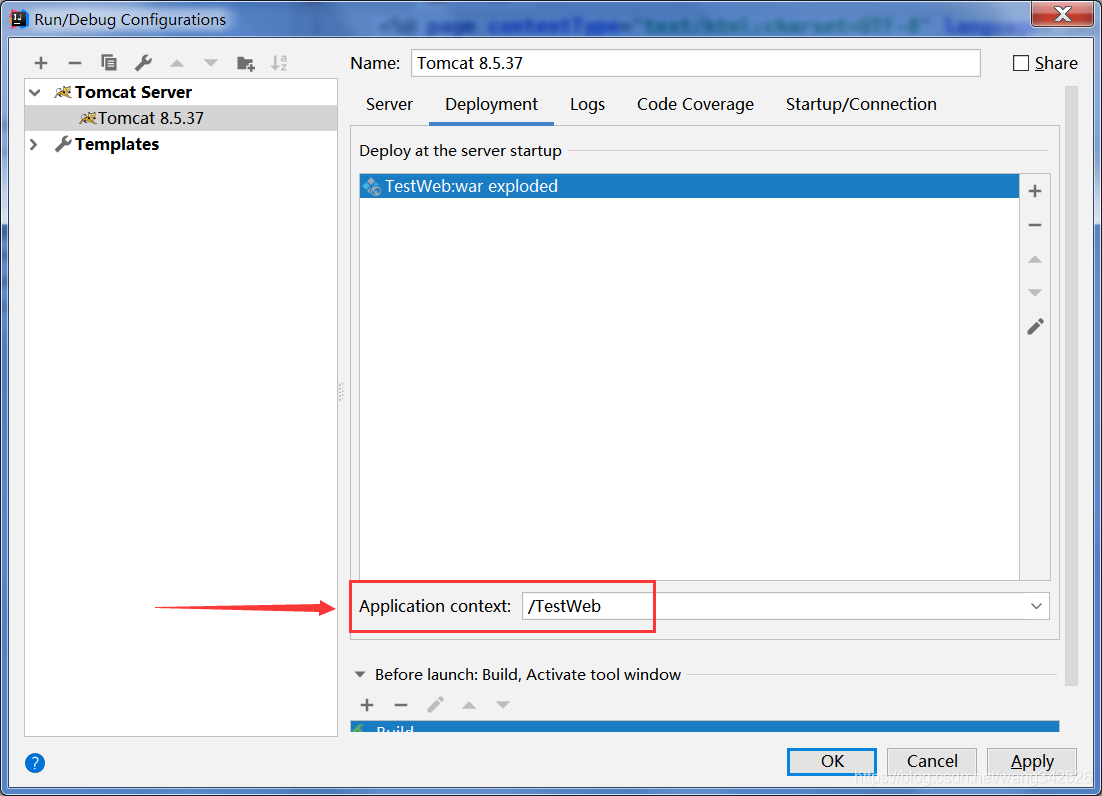Close the Run/Debug Configurations dialog
This screenshot has width=1102, height=796.
click(1063, 13)
